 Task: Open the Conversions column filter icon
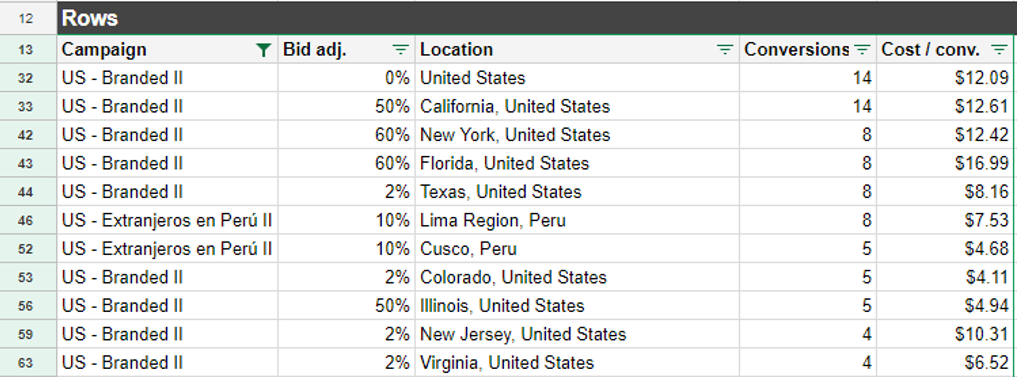pos(862,50)
